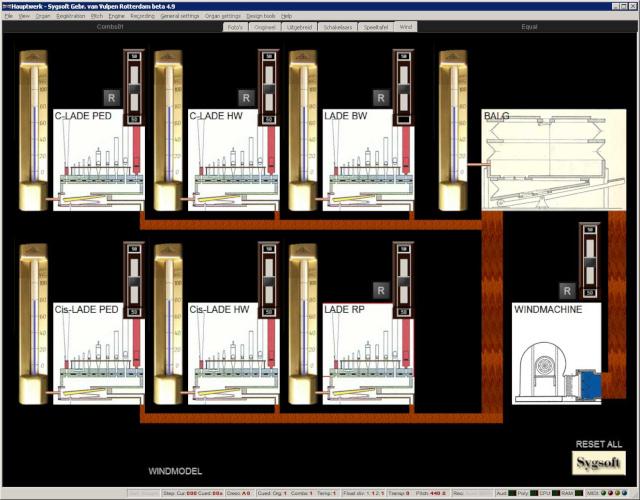Switch to the Foto's tab
Viewport: 640px width, 500px height.
point(235,27)
